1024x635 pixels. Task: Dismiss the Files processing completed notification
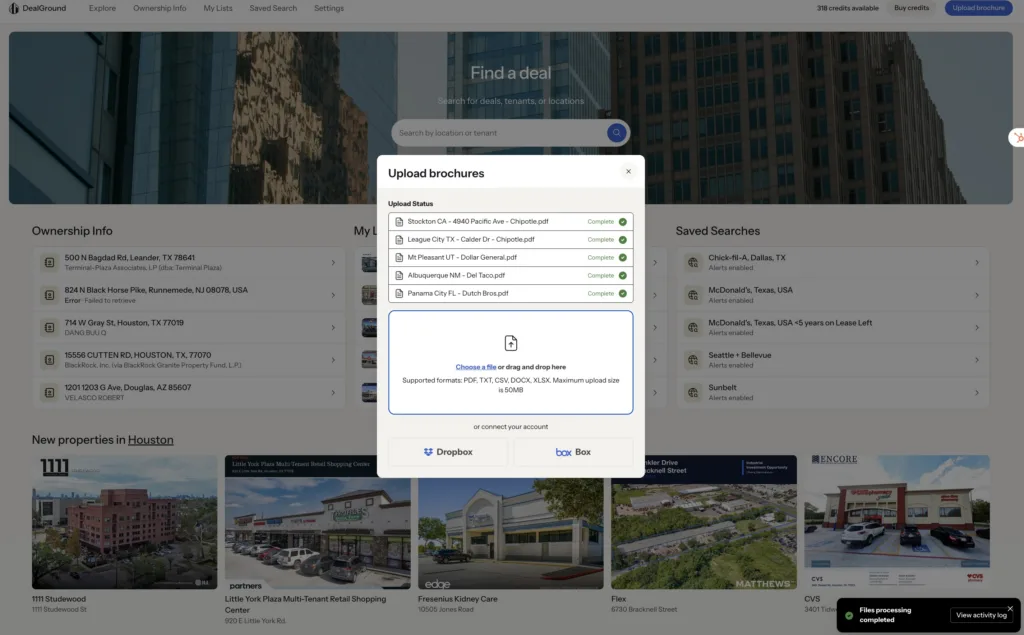[x=1010, y=608]
